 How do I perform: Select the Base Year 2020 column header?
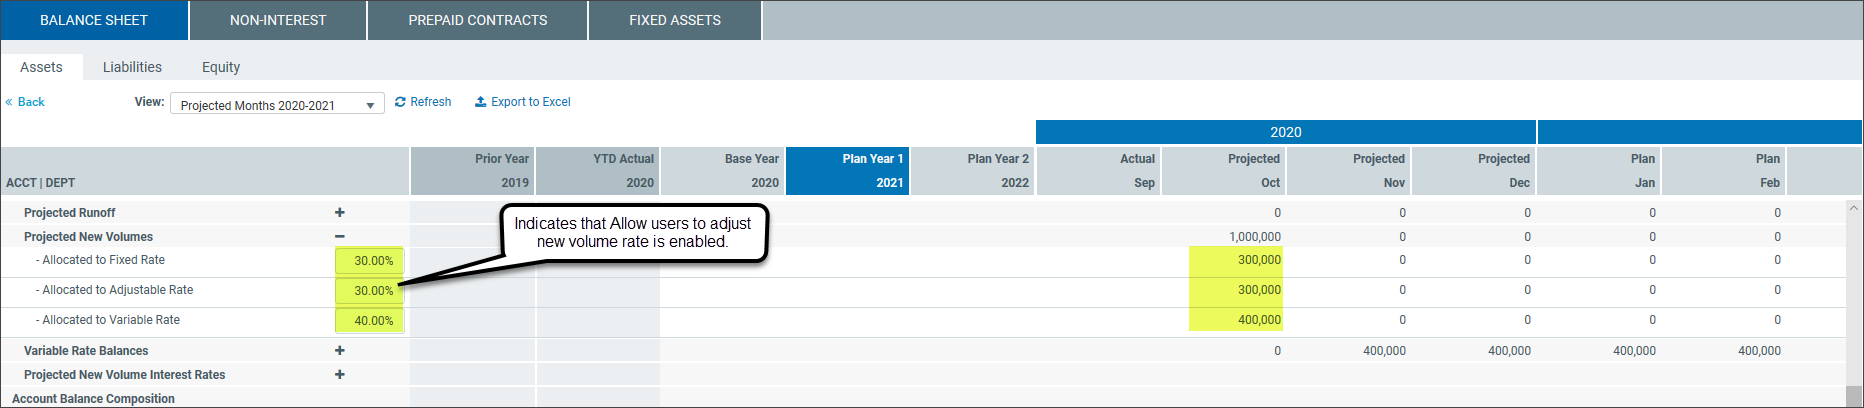pos(723,171)
